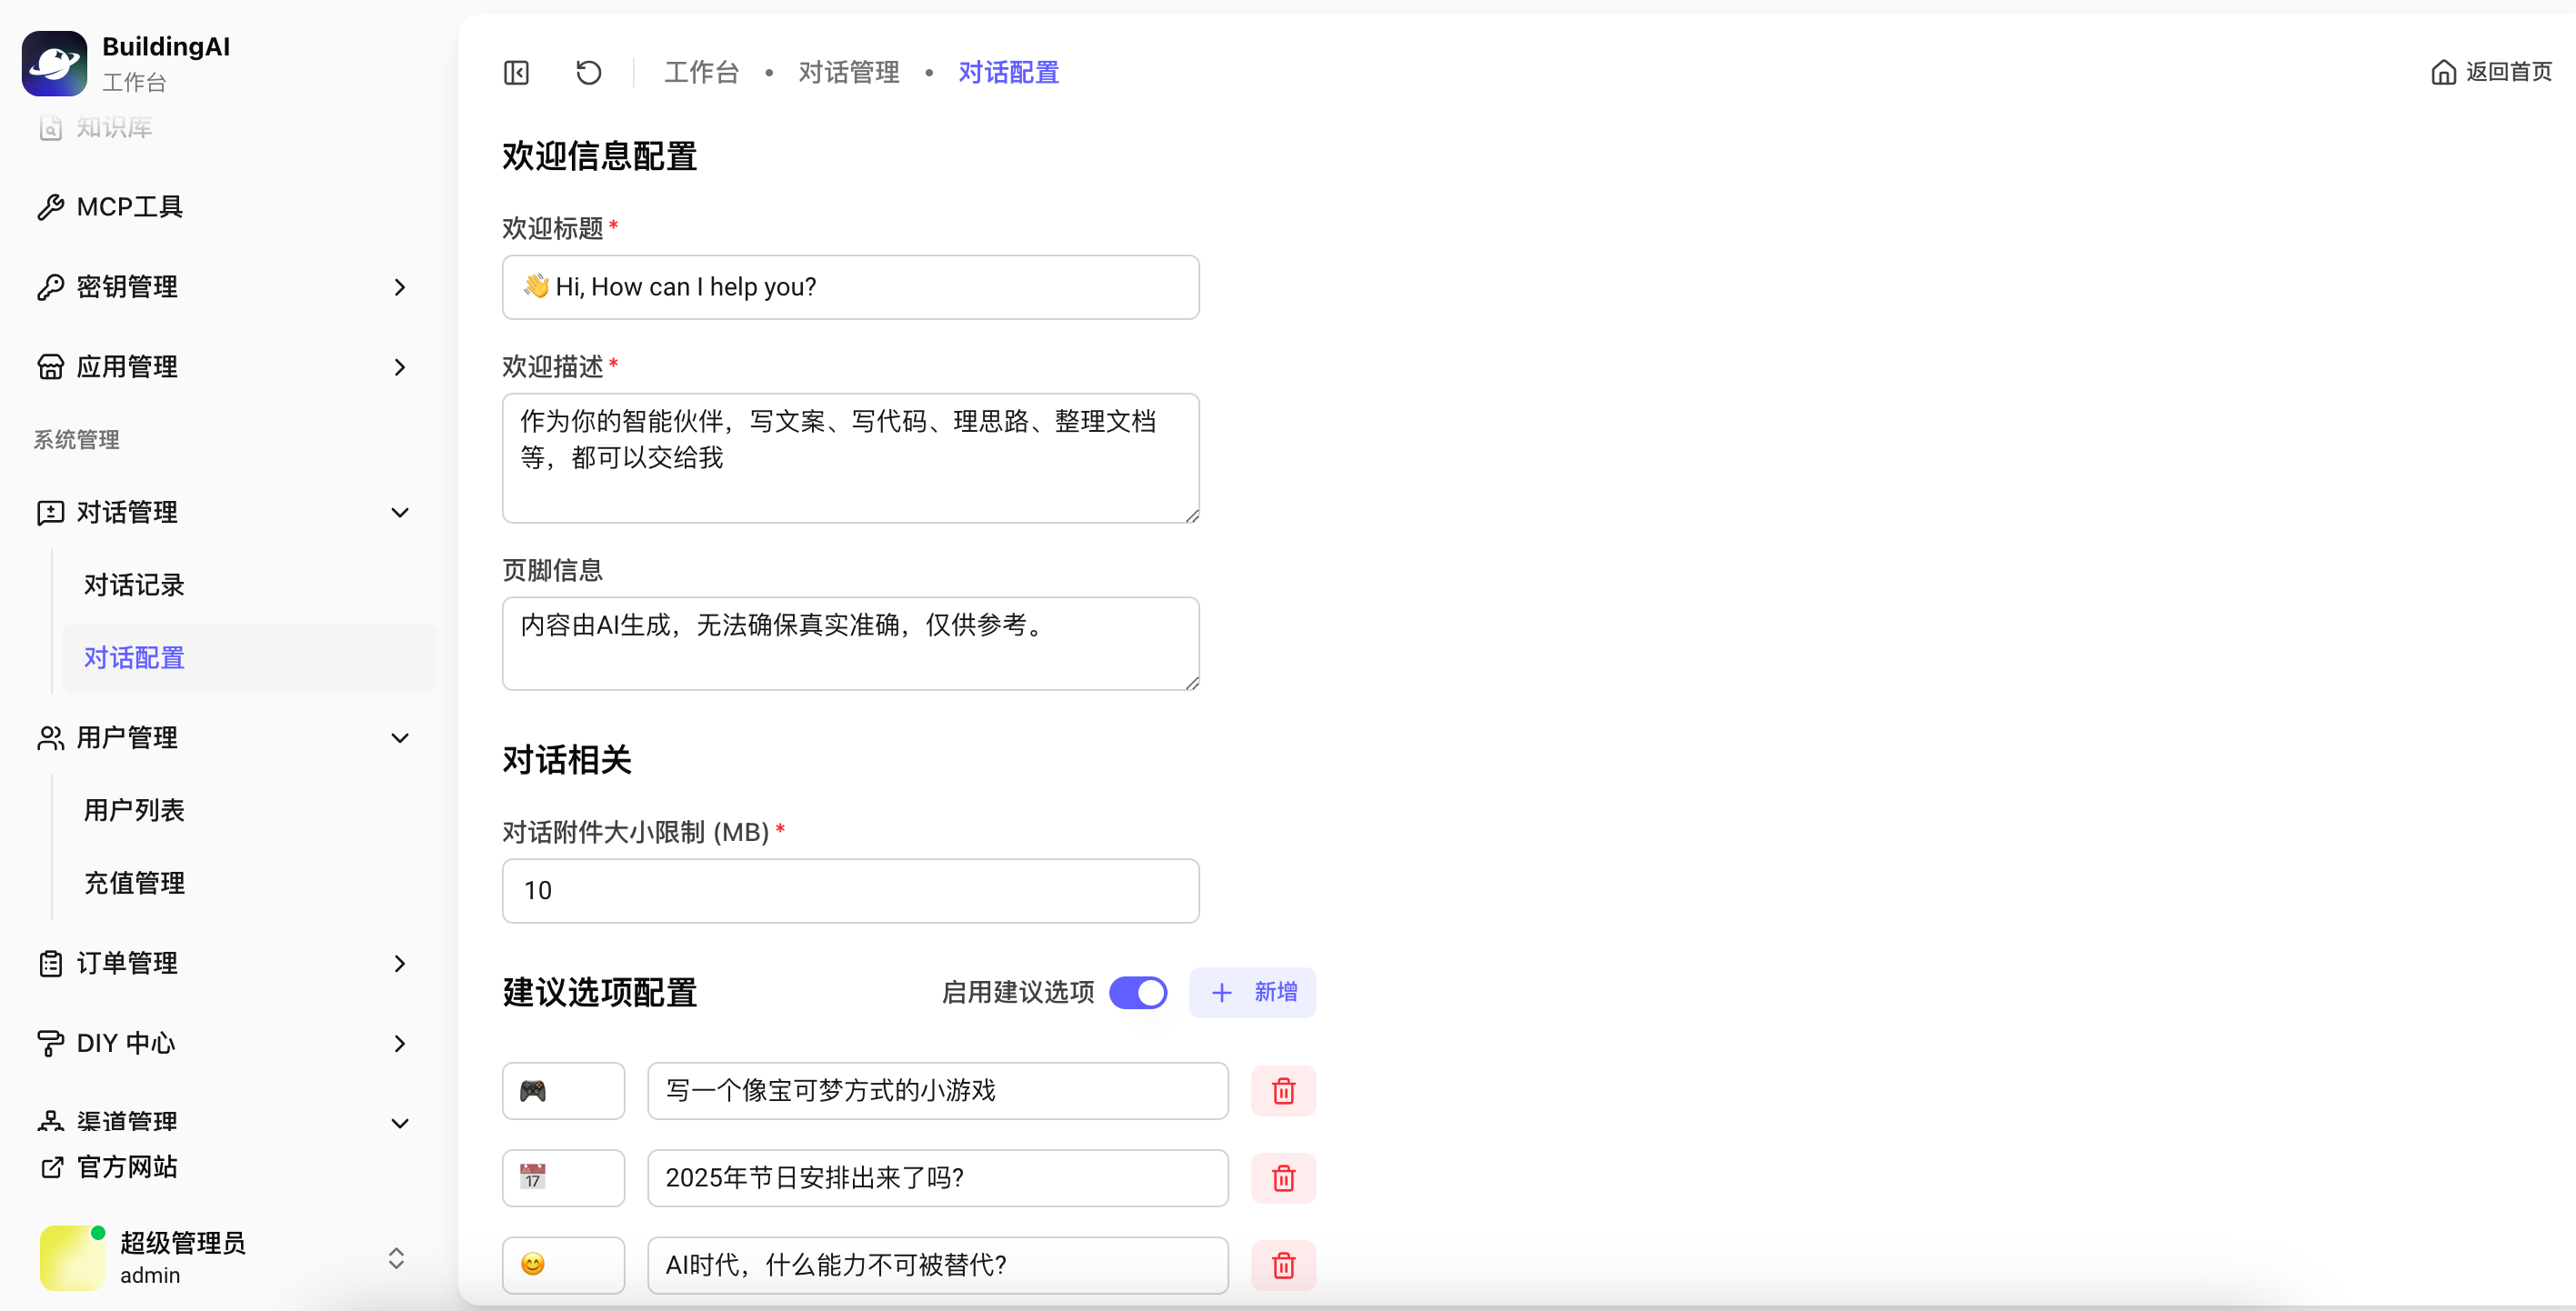Viewport: 2576px width, 1311px height.
Task: Remove the AI时代 suggestion with trash icon
Action: (1283, 1265)
